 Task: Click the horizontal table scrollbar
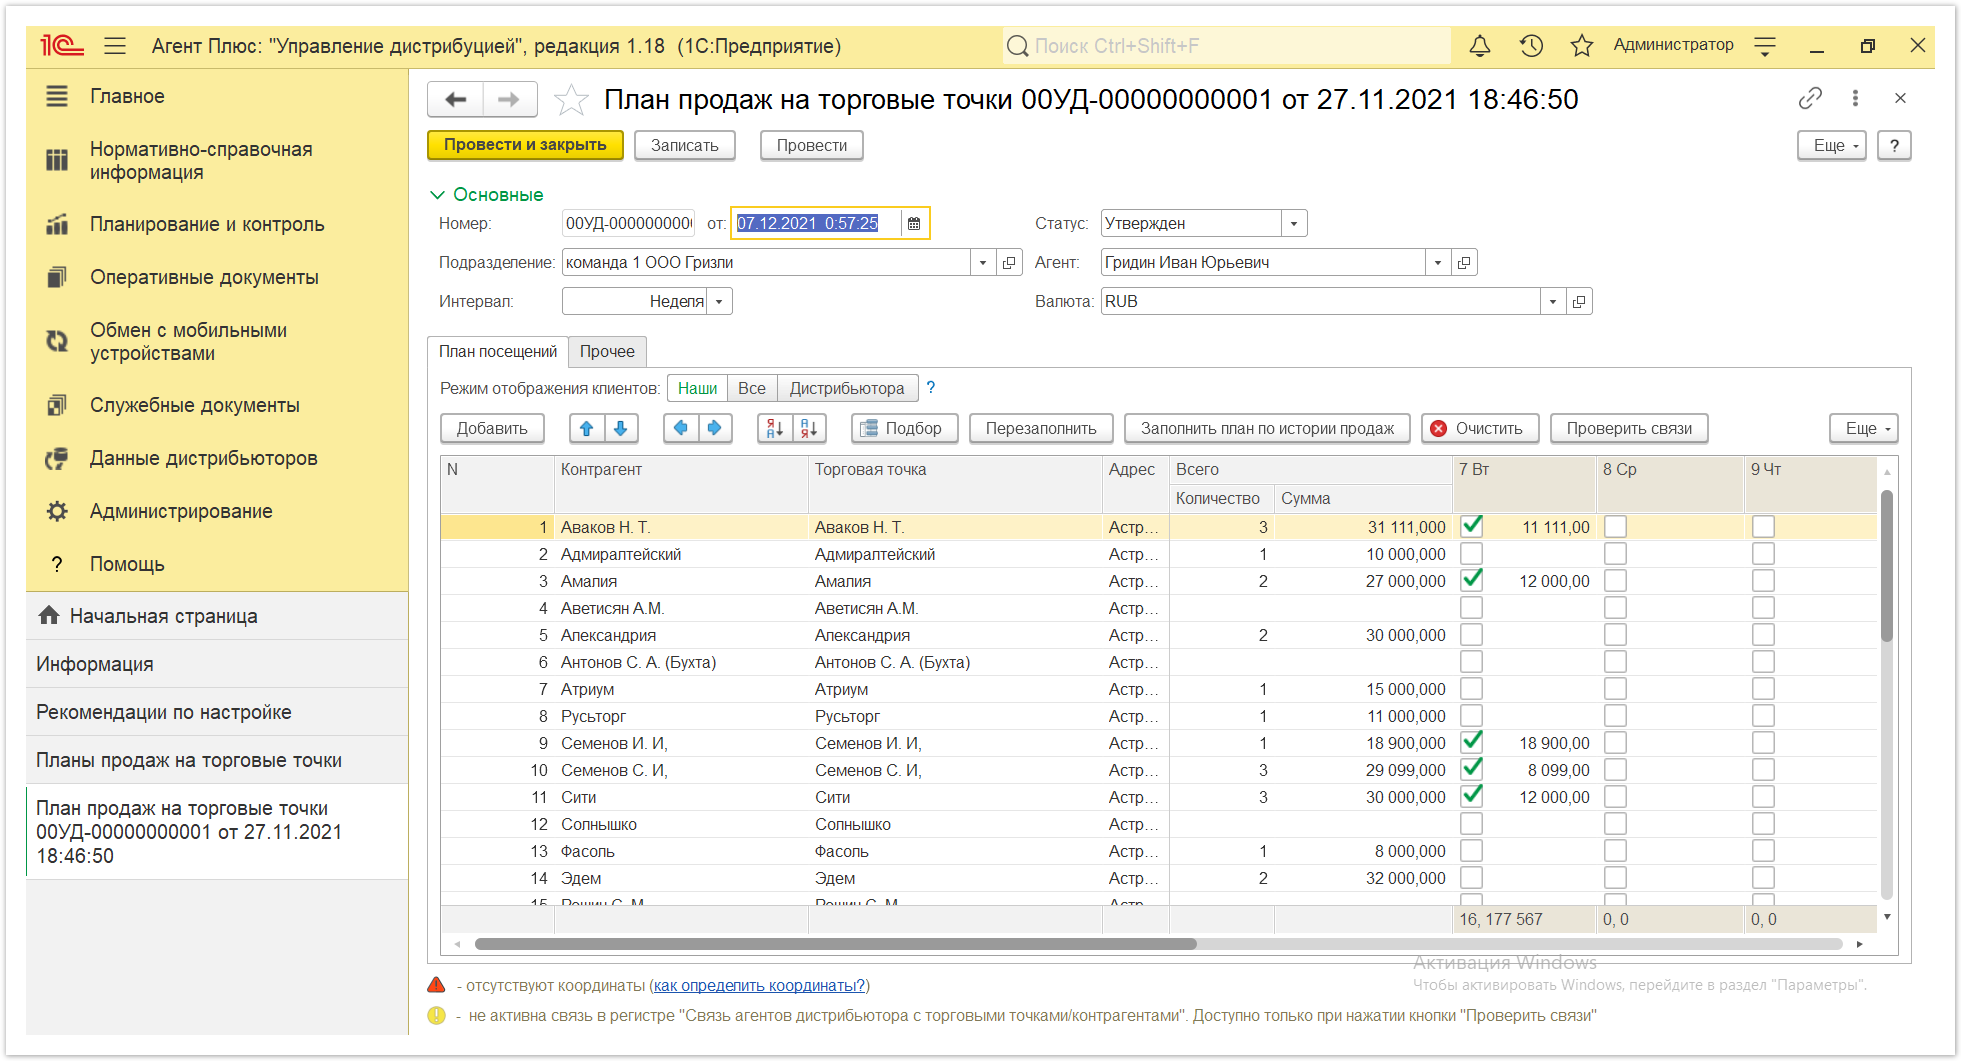pyautogui.click(x=835, y=944)
